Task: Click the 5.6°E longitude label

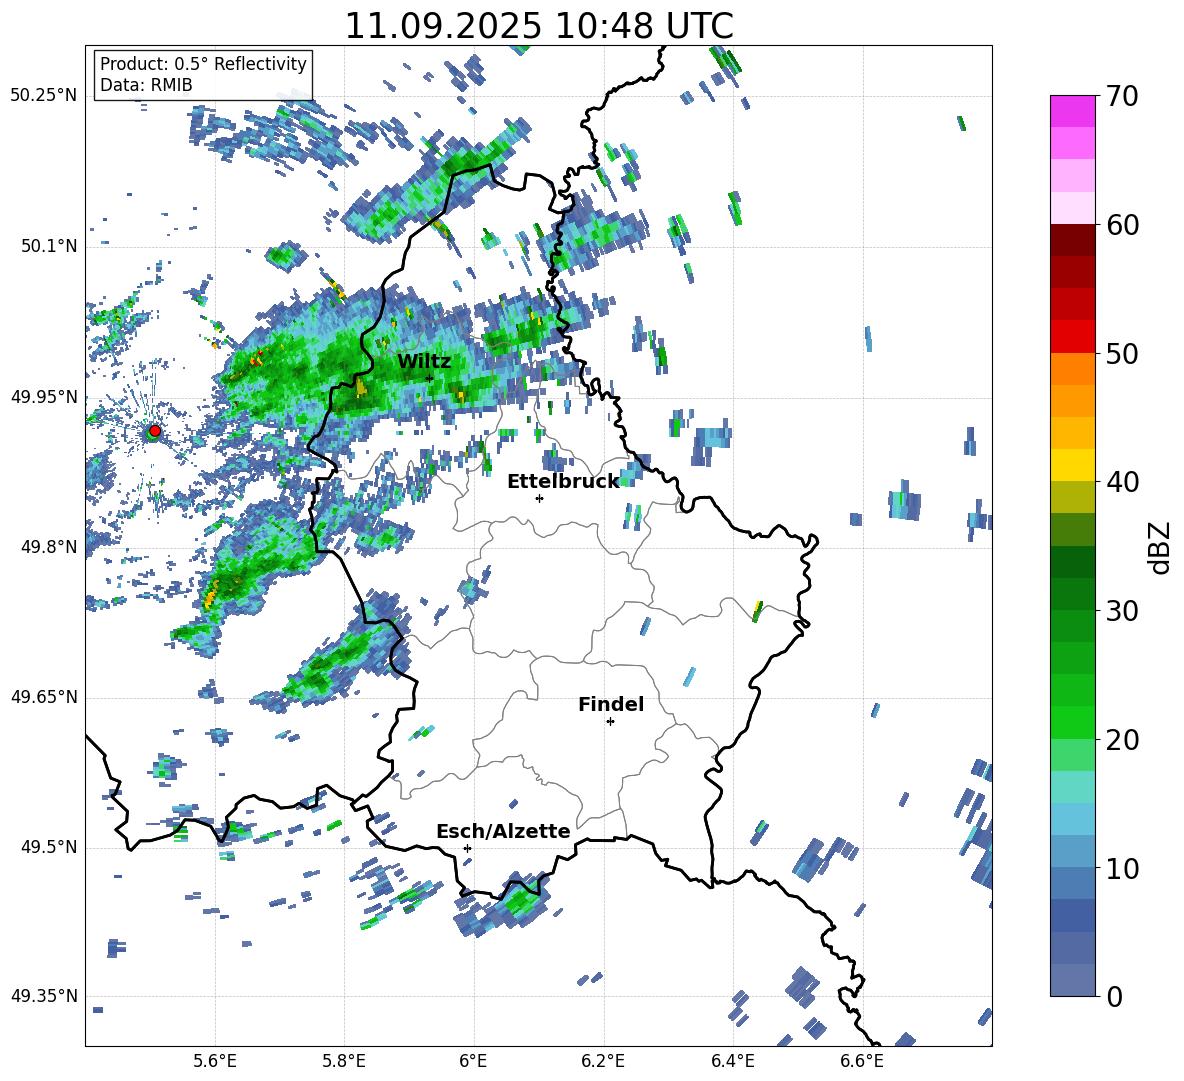Action: click(x=215, y=1061)
